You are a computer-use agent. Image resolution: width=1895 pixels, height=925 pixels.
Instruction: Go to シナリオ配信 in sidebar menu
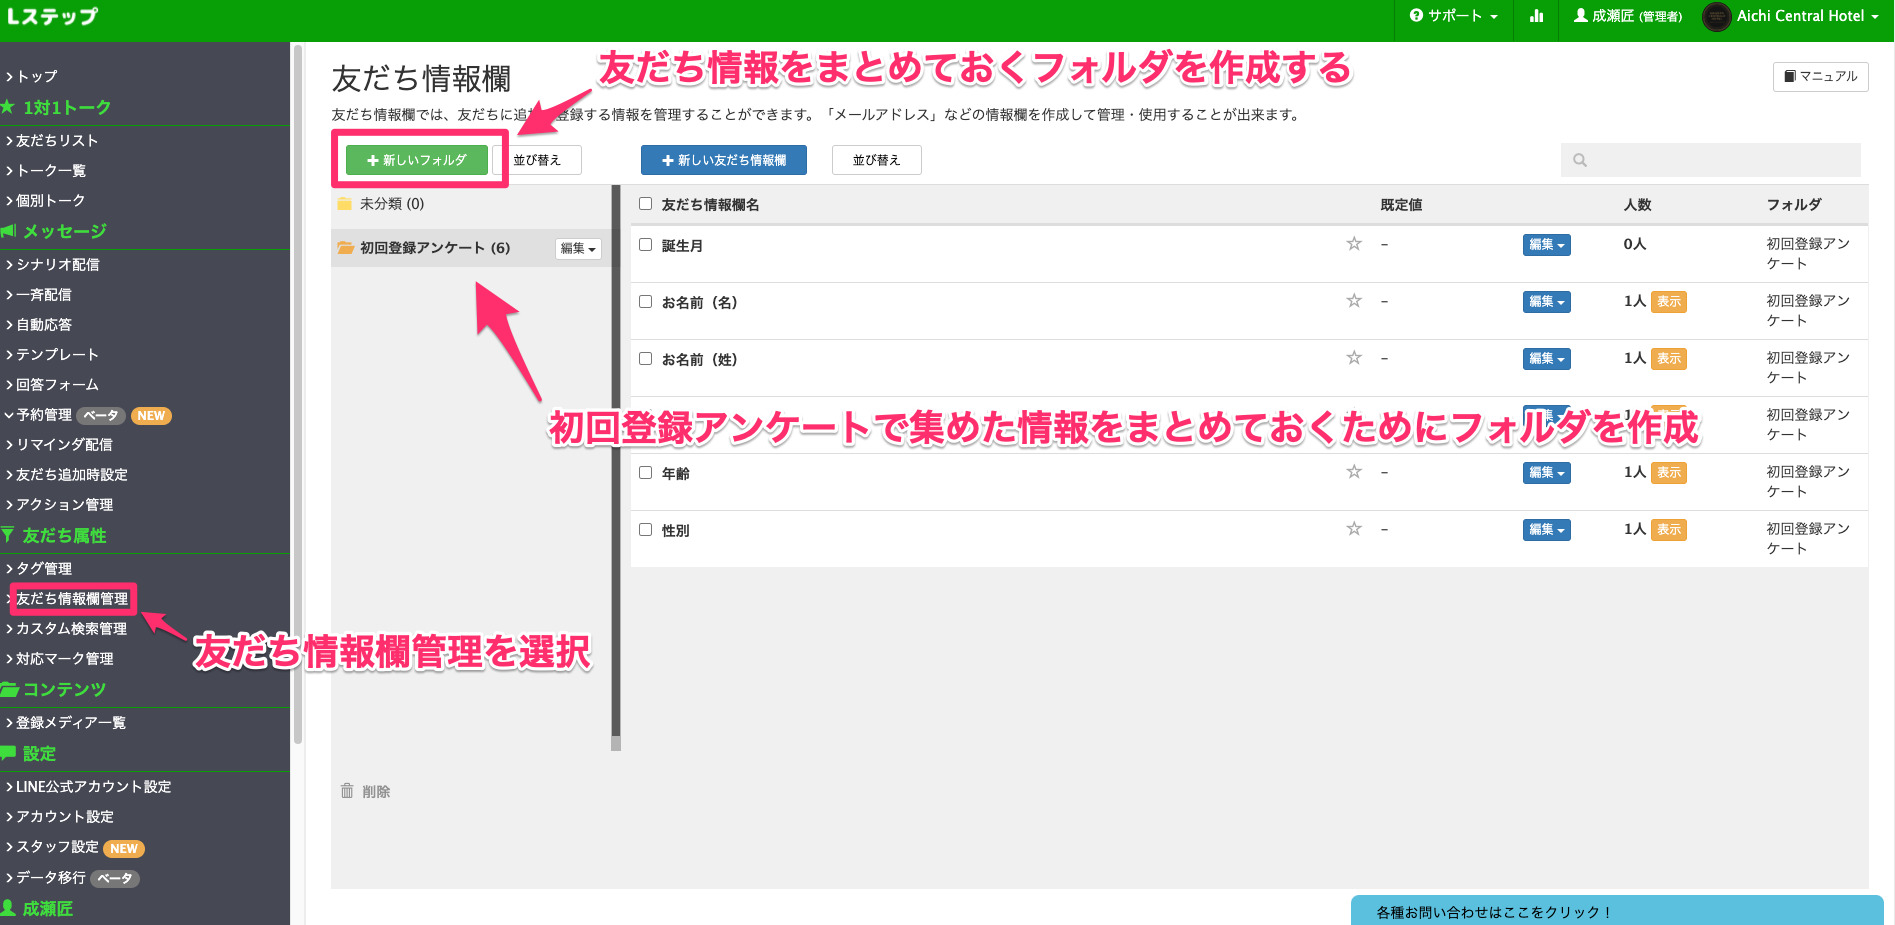point(57,265)
